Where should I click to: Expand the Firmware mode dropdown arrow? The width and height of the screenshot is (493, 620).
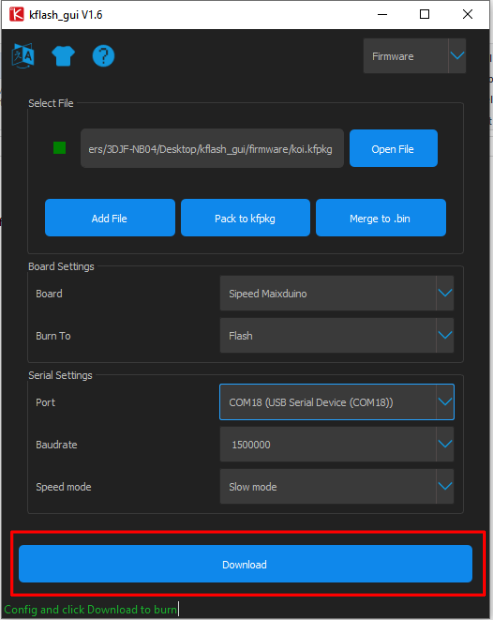457,56
